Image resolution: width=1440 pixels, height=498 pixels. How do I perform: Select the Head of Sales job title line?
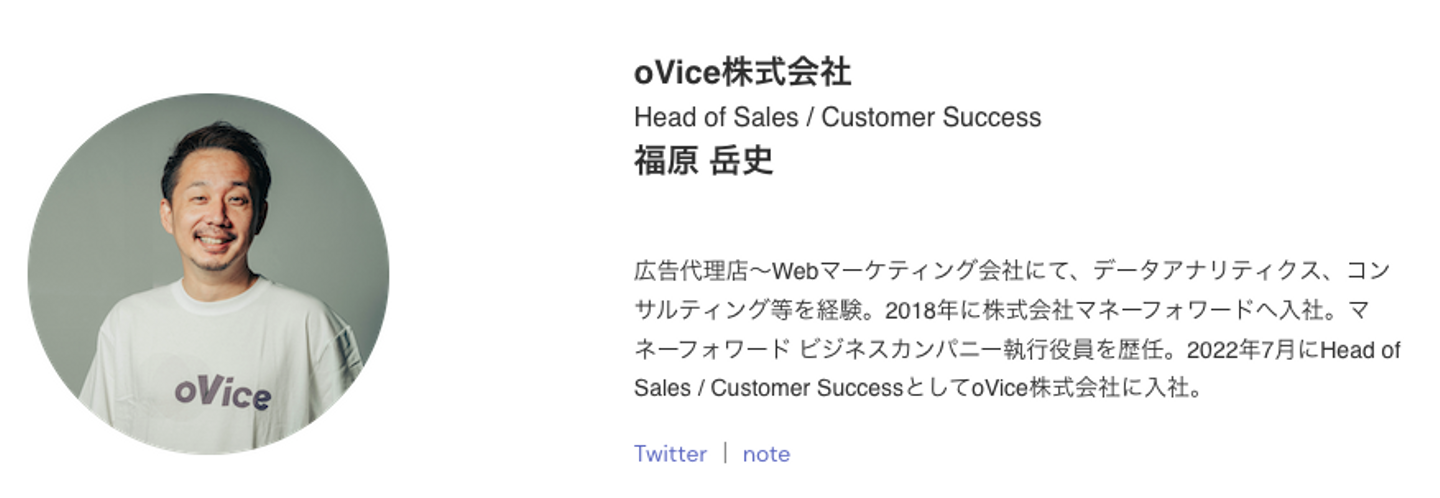coord(837,118)
